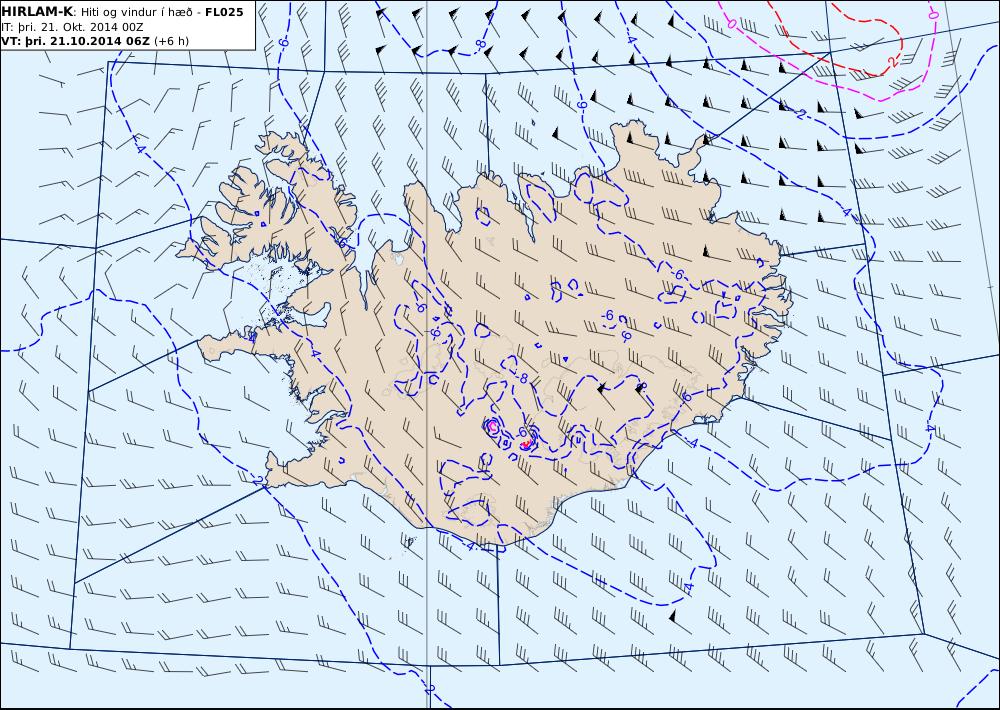Screen dimensions: 1000x710
Task: Click the red '2' isotherm contour label
Action: [x=893, y=62]
